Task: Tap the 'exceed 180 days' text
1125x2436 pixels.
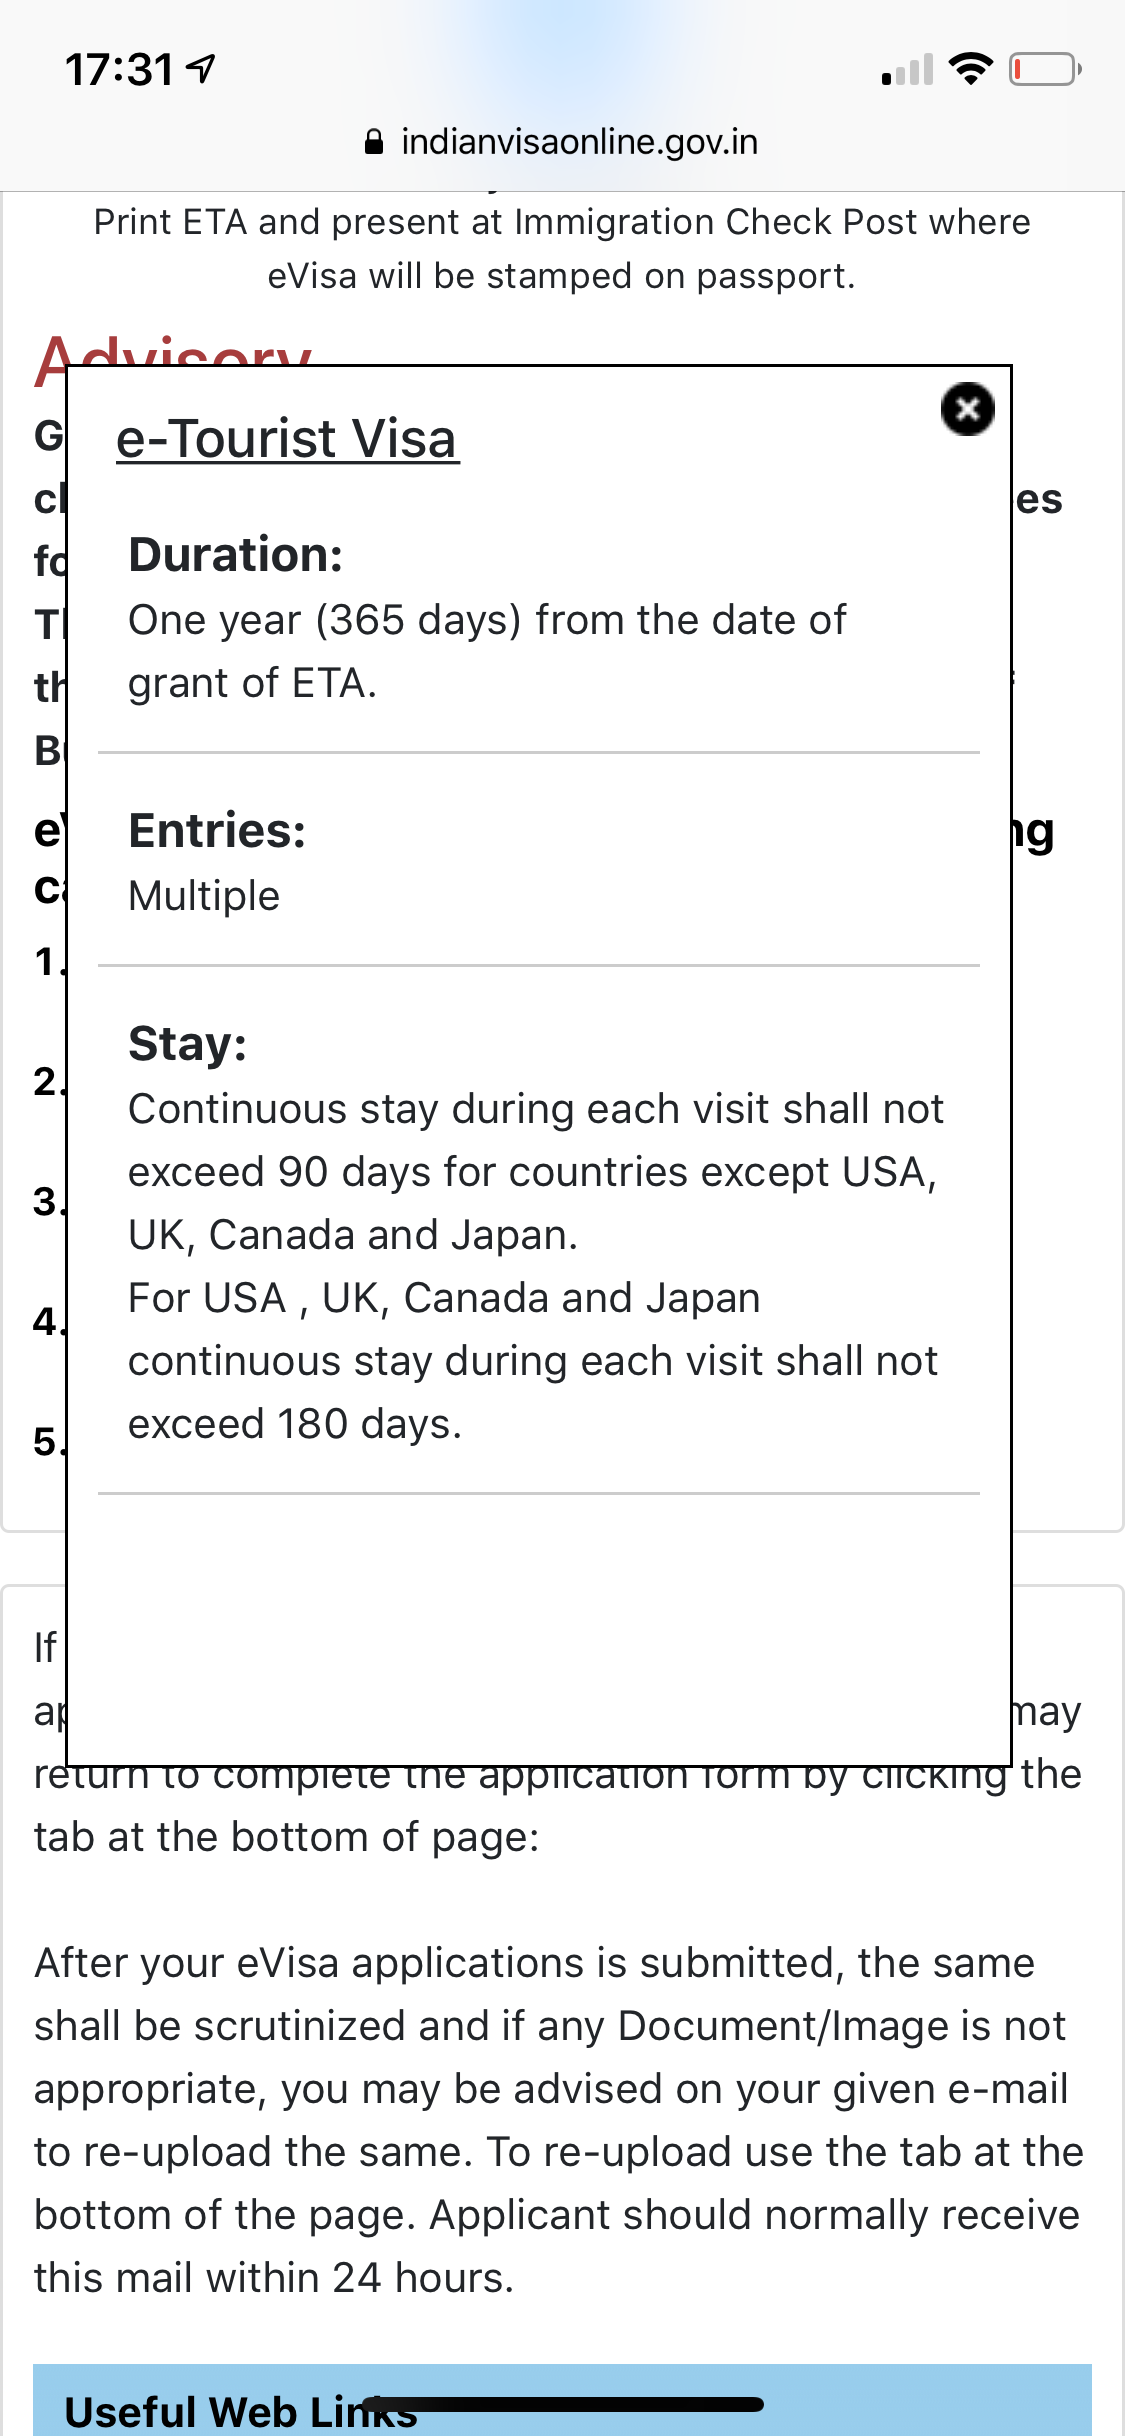Action: 295,1424
